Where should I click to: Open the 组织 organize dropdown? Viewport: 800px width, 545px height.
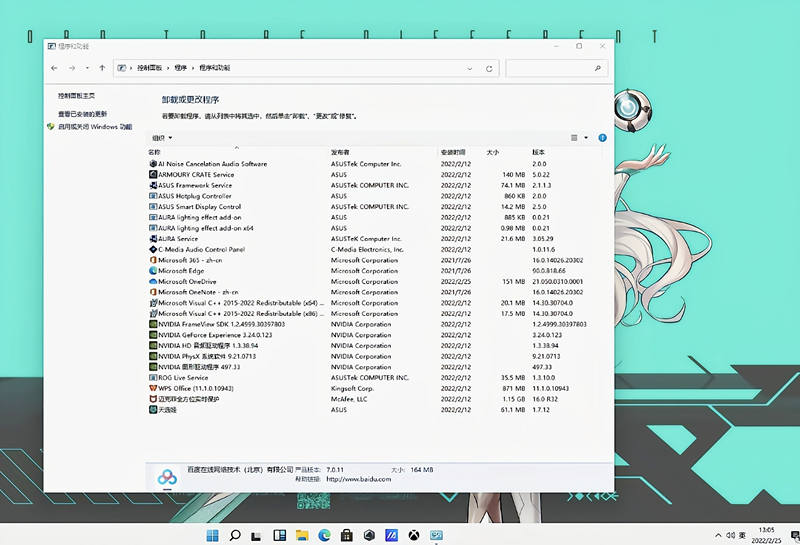162,138
